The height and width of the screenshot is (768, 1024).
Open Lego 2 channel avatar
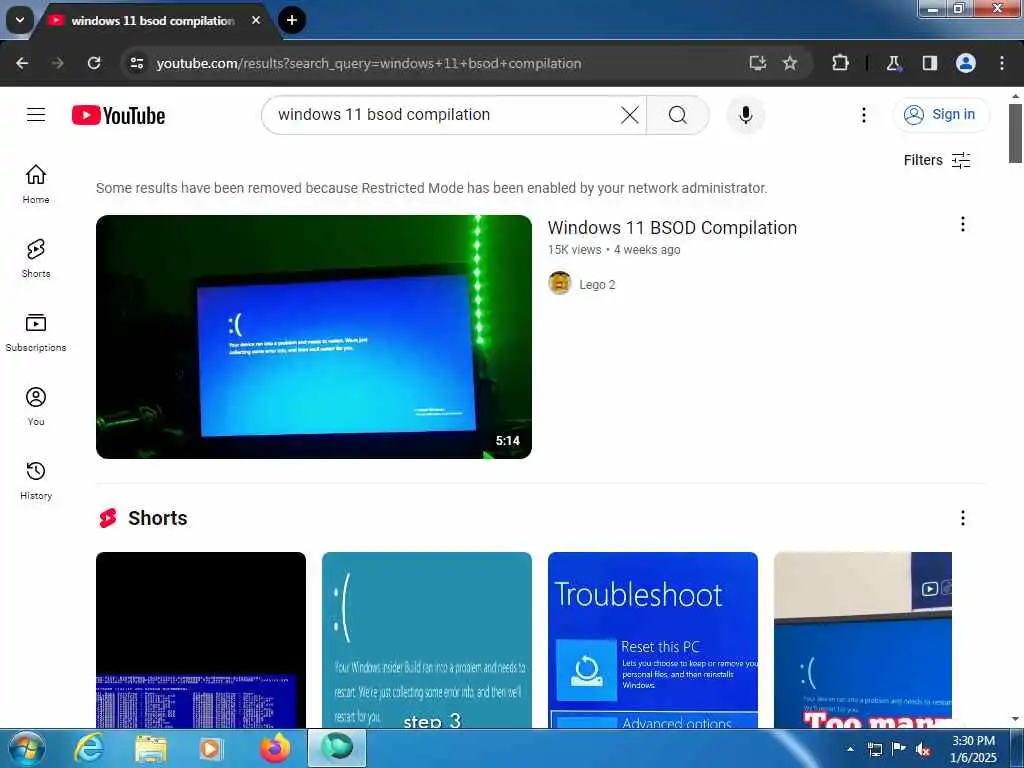click(x=560, y=283)
